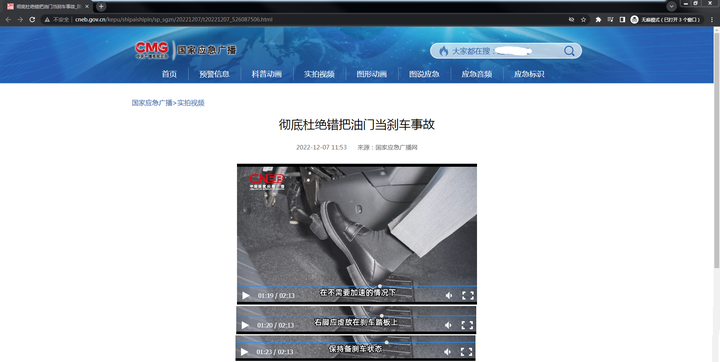Mute the video showing 01:20 timestamp
The width and height of the screenshot is (720, 362).
[x=448, y=325]
